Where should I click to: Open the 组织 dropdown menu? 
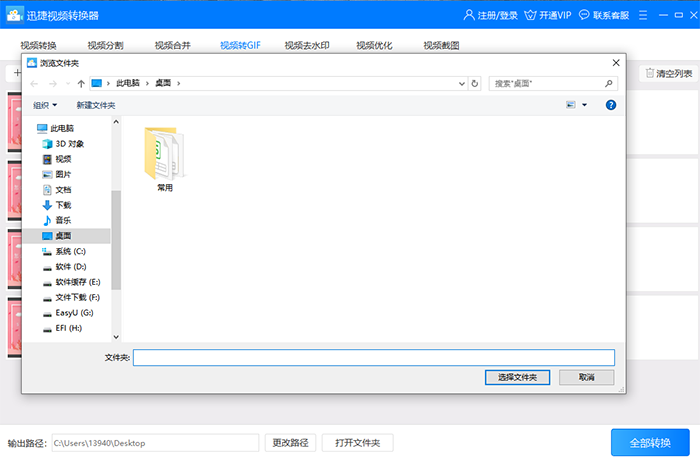pos(45,105)
